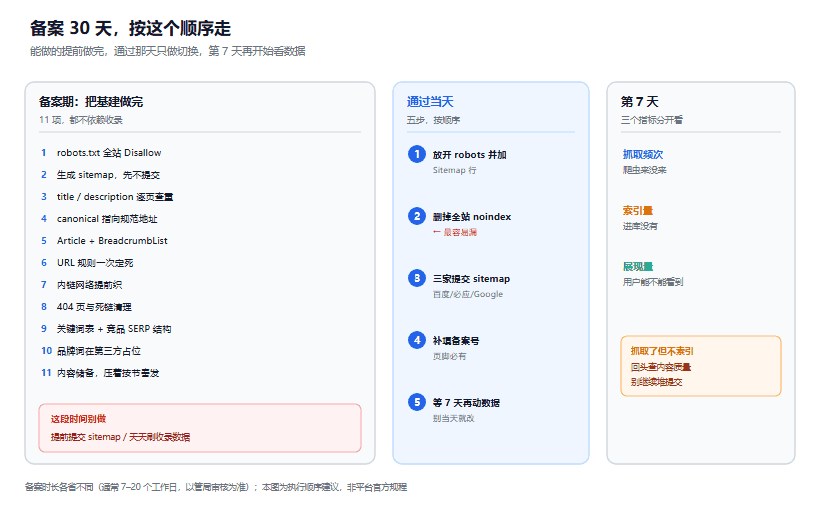Click the step title 三家提交 sitemap
This screenshot has height=520, width=820.
point(471,279)
